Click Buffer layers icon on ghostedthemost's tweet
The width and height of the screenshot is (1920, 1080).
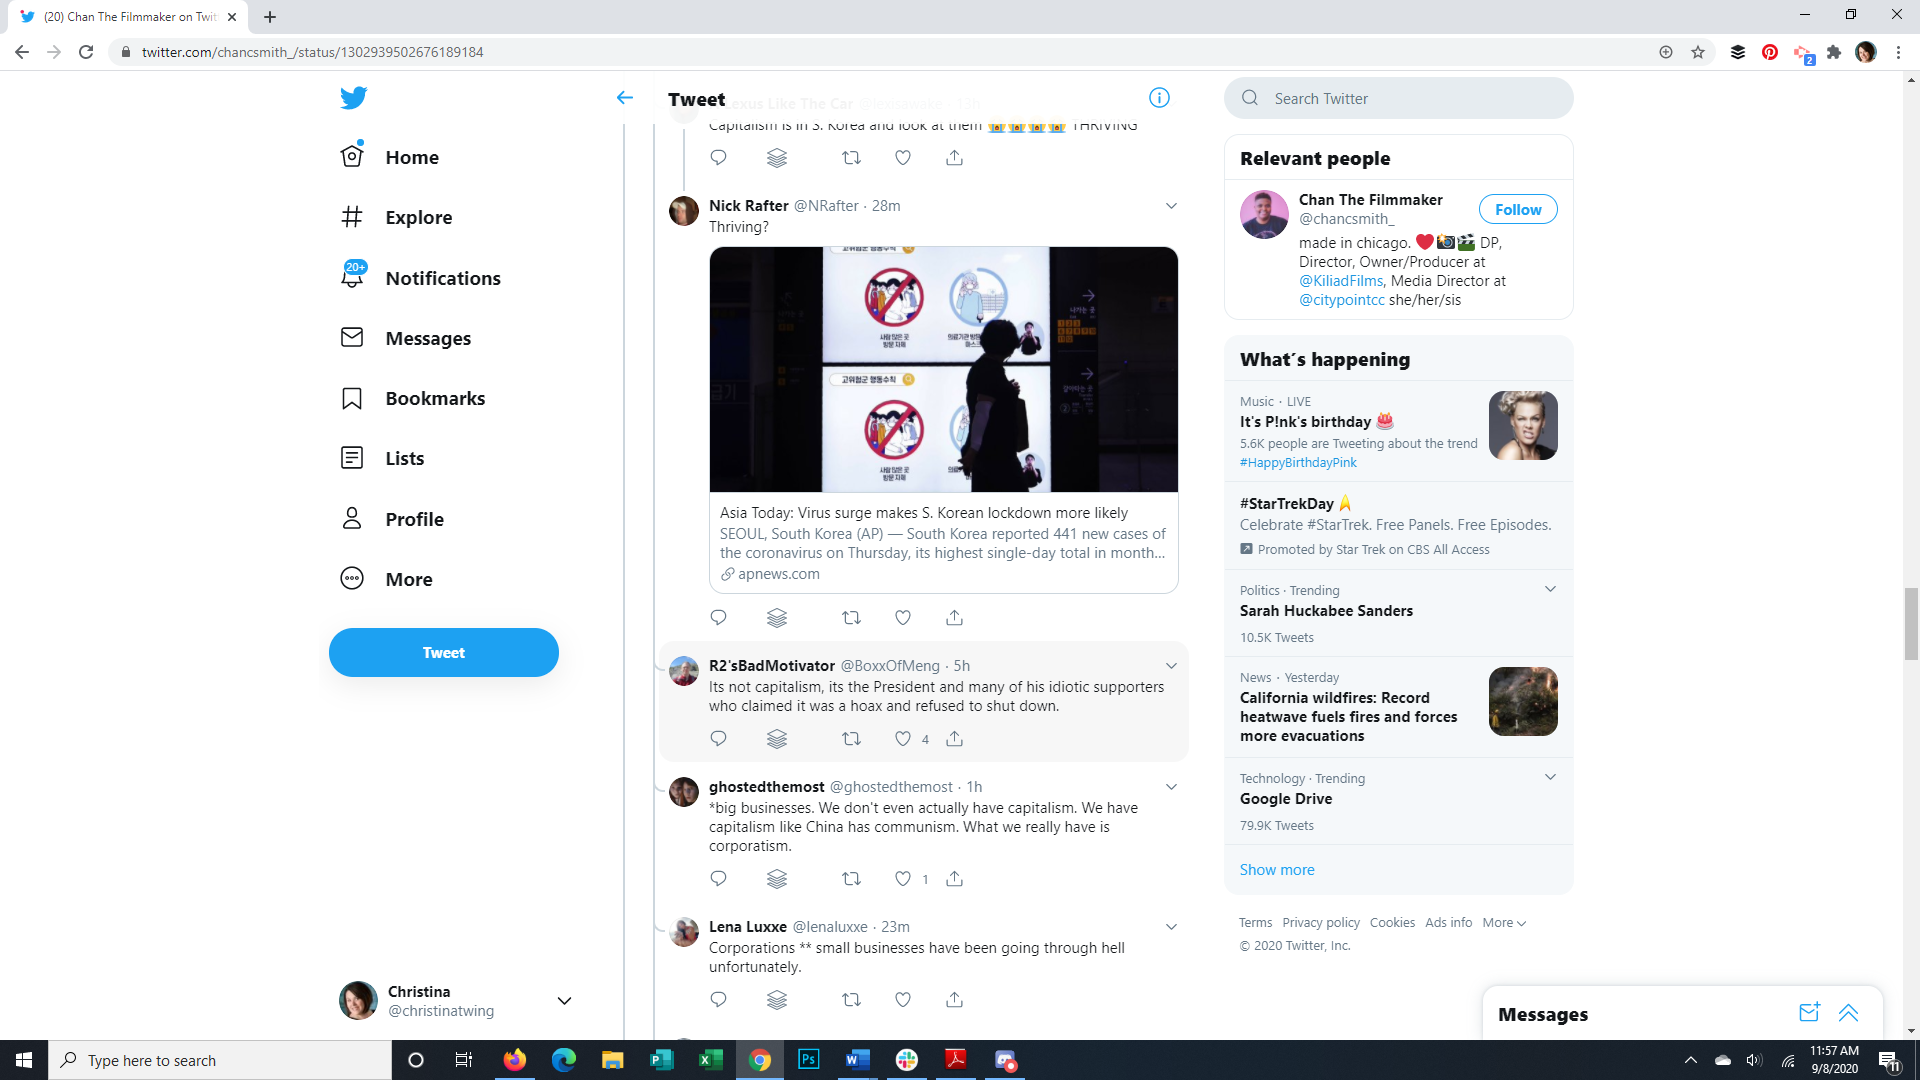pos(777,879)
